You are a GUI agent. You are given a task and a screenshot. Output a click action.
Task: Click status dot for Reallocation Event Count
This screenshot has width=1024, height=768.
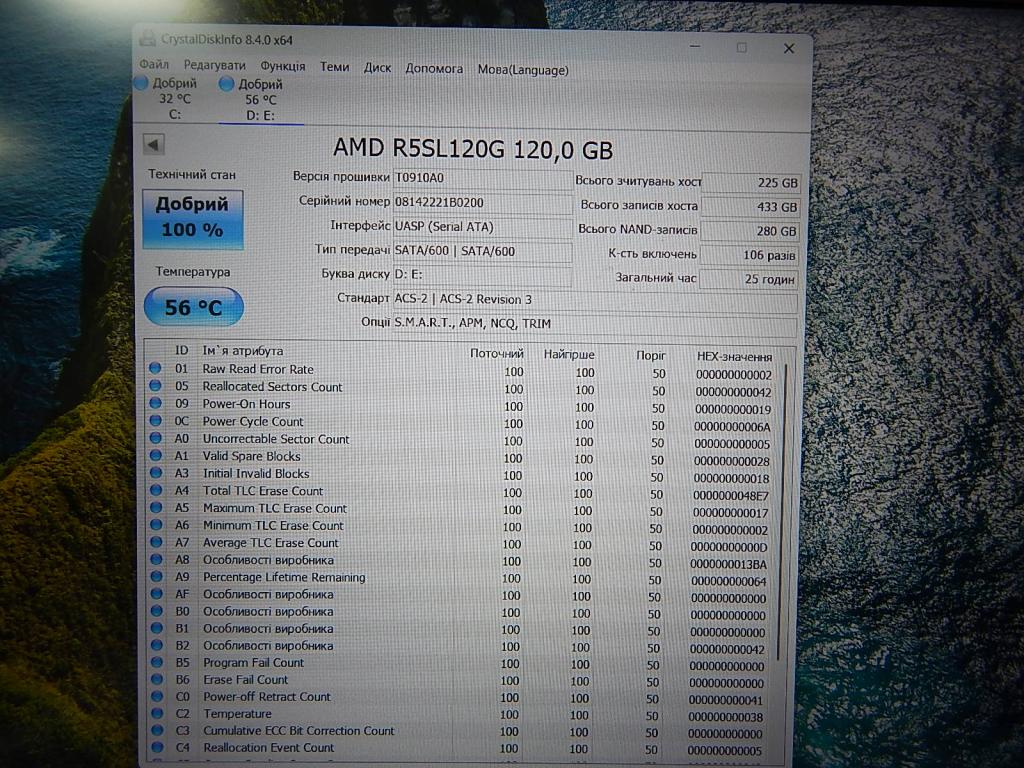coord(157,747)
